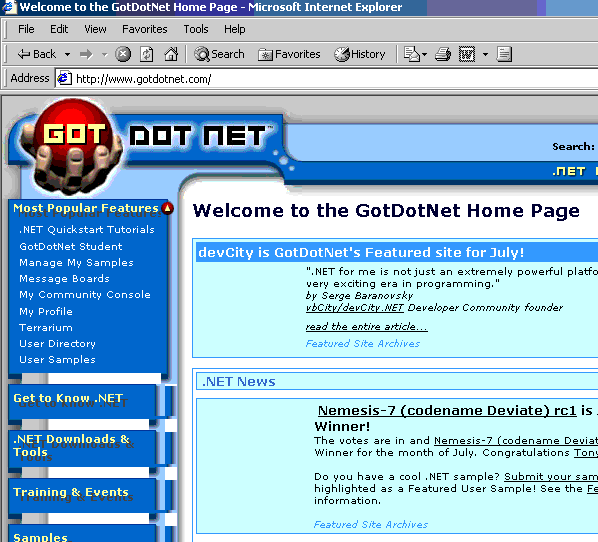Open the Search pane button

[x=219, y=54]
